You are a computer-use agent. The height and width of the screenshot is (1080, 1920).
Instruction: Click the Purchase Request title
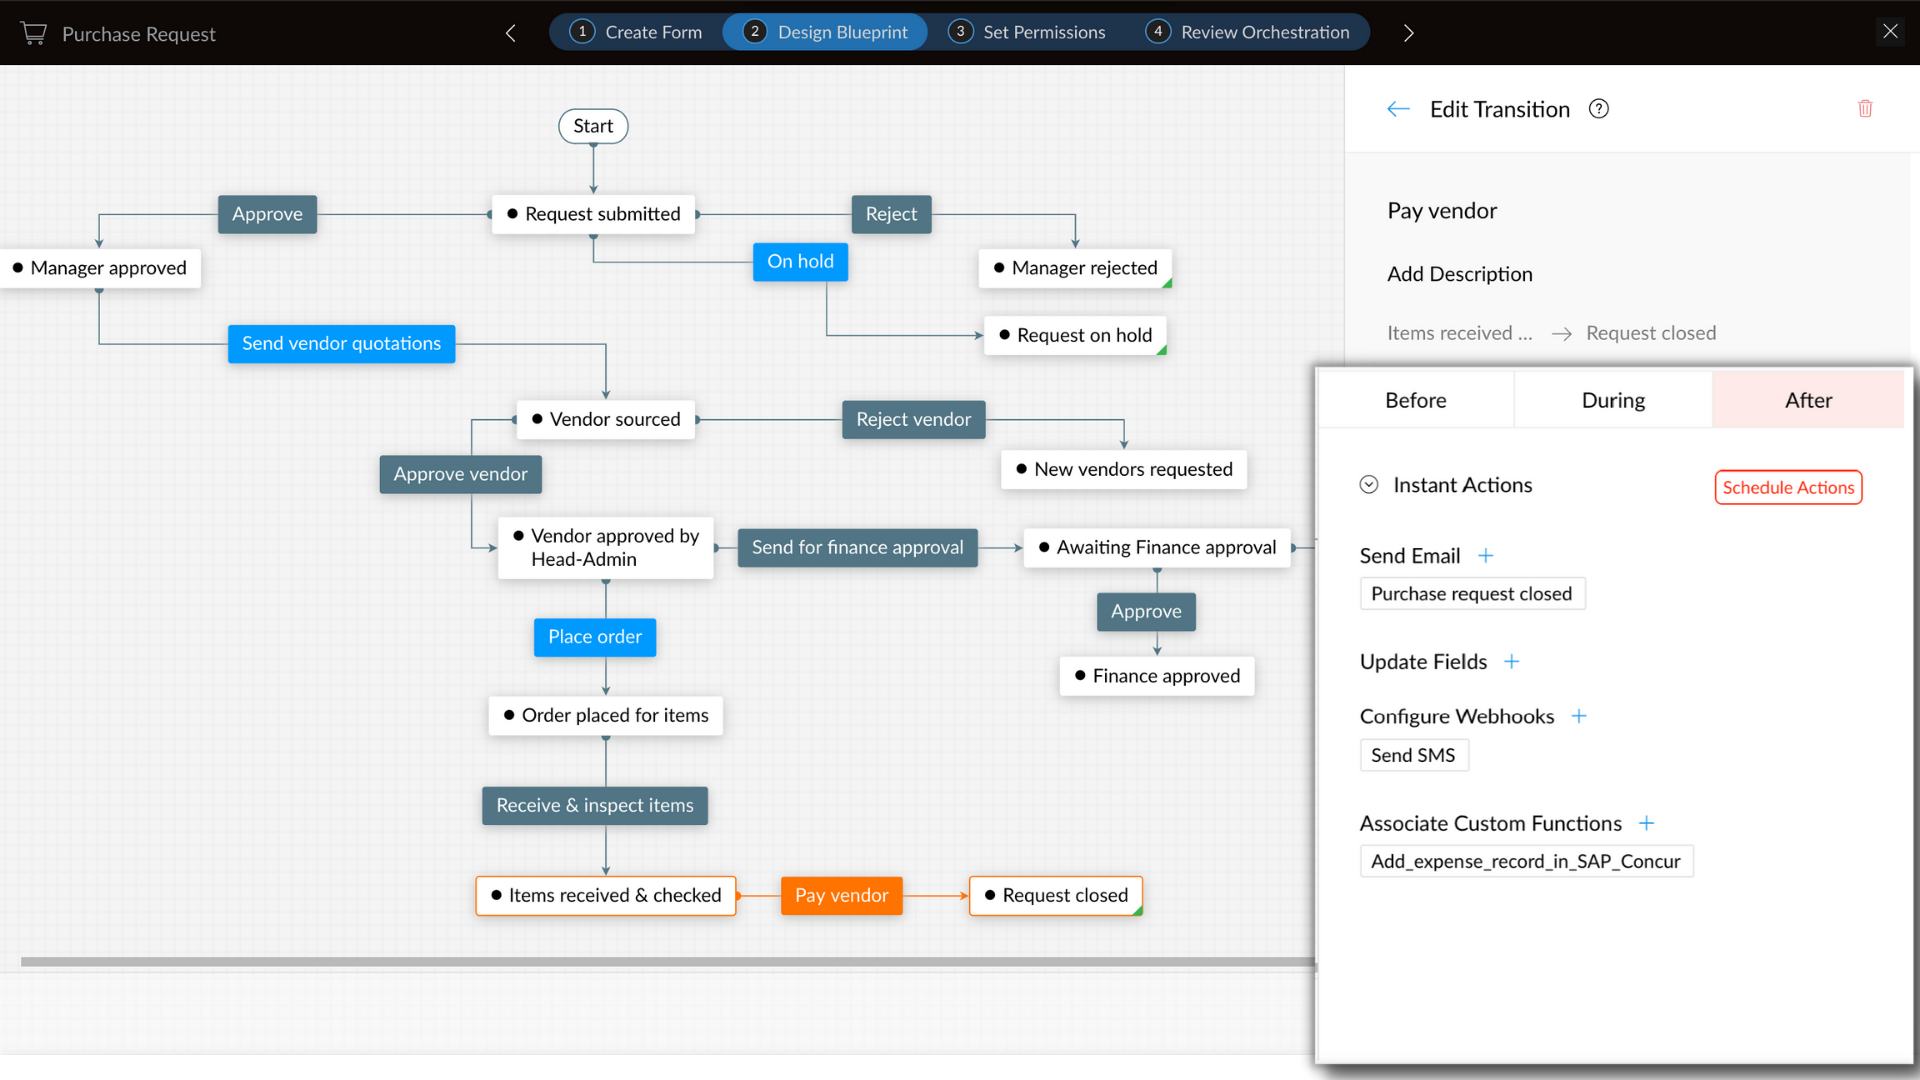pyautogui.click(x=138, y=34)
